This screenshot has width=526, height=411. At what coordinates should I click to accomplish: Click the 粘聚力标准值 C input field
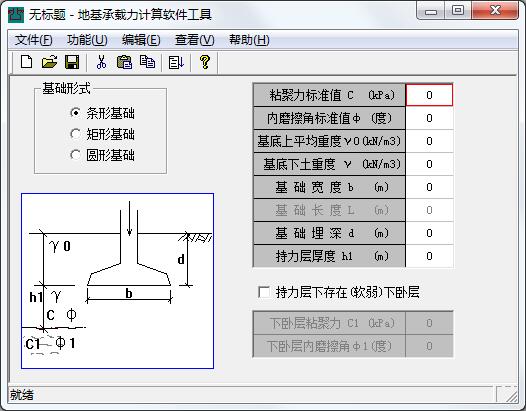click(429, 95)
